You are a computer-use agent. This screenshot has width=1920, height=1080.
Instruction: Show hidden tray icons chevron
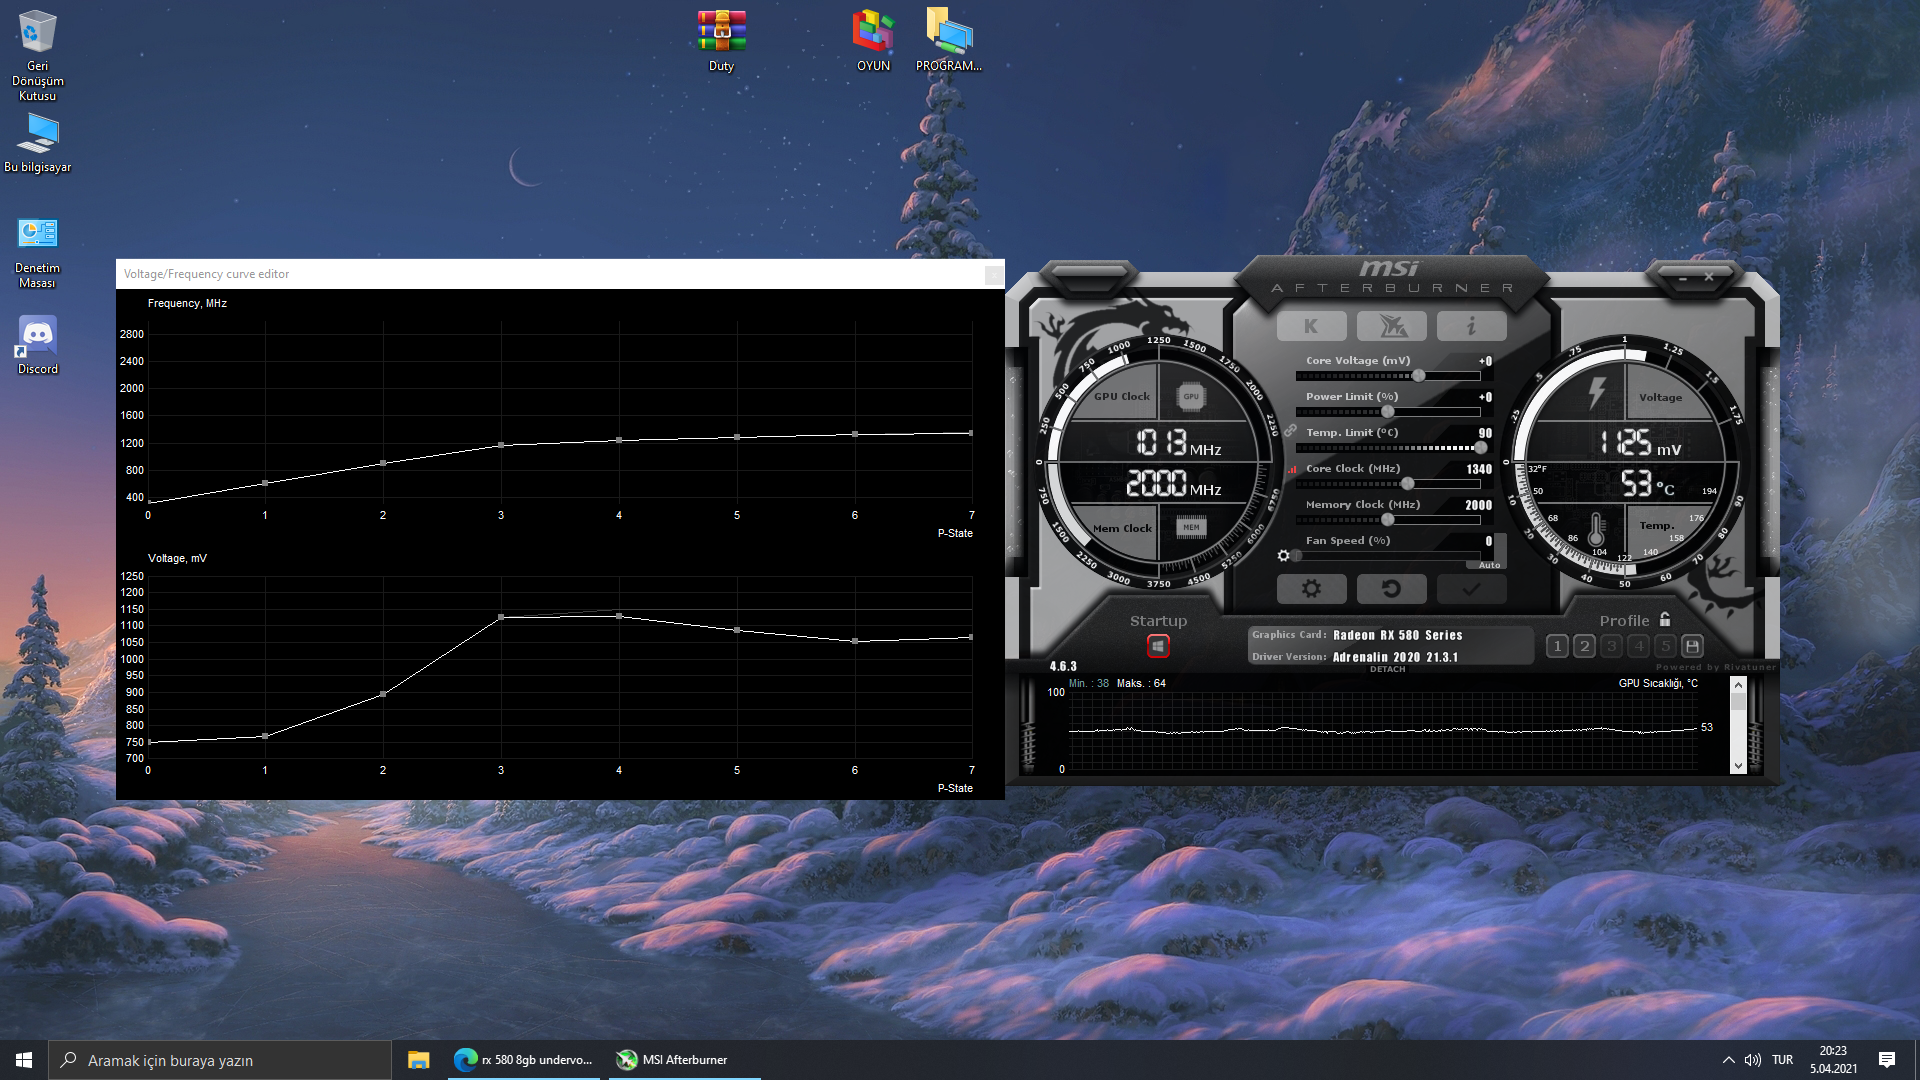tap(1728, 1060)
